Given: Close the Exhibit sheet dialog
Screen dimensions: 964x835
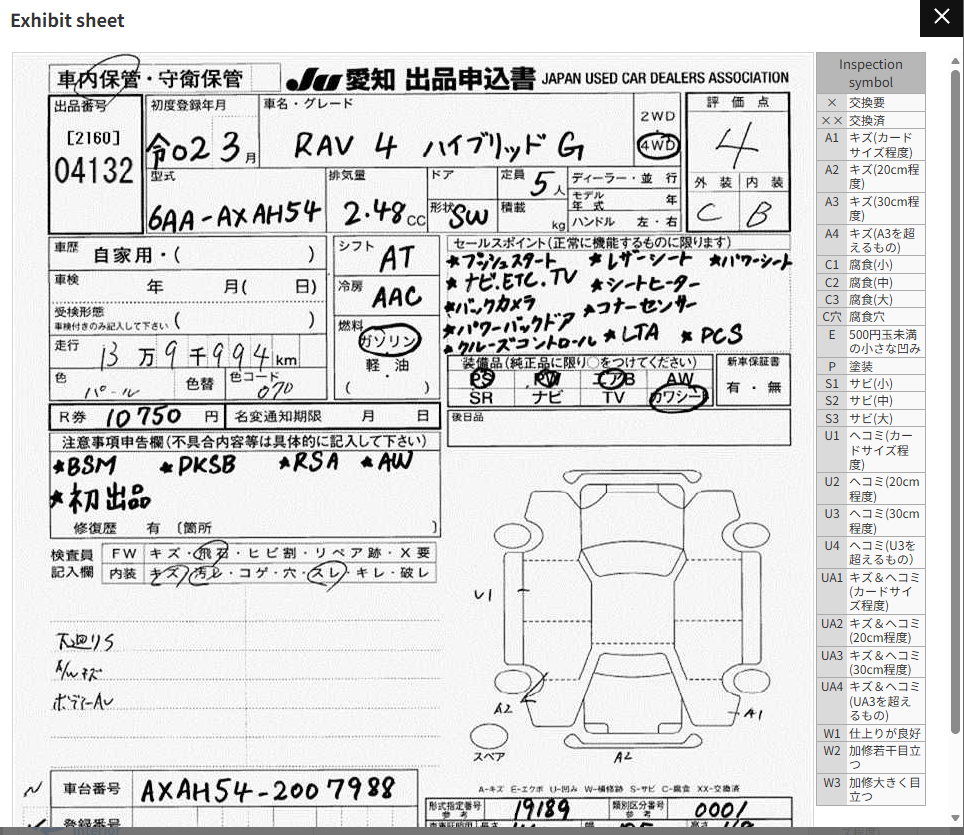Looking at the screenshot, I should click(x=941, y=18).
